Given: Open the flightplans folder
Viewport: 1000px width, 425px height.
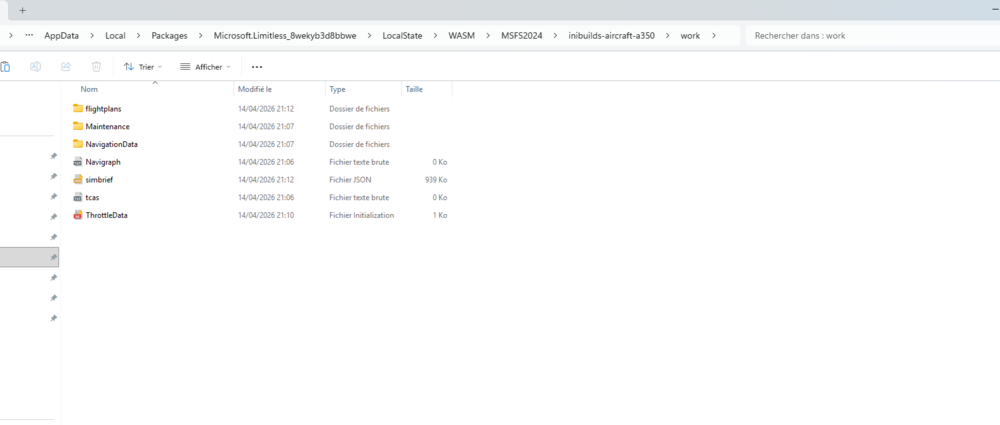Looking at the screenshot, I should pos(103,108).
